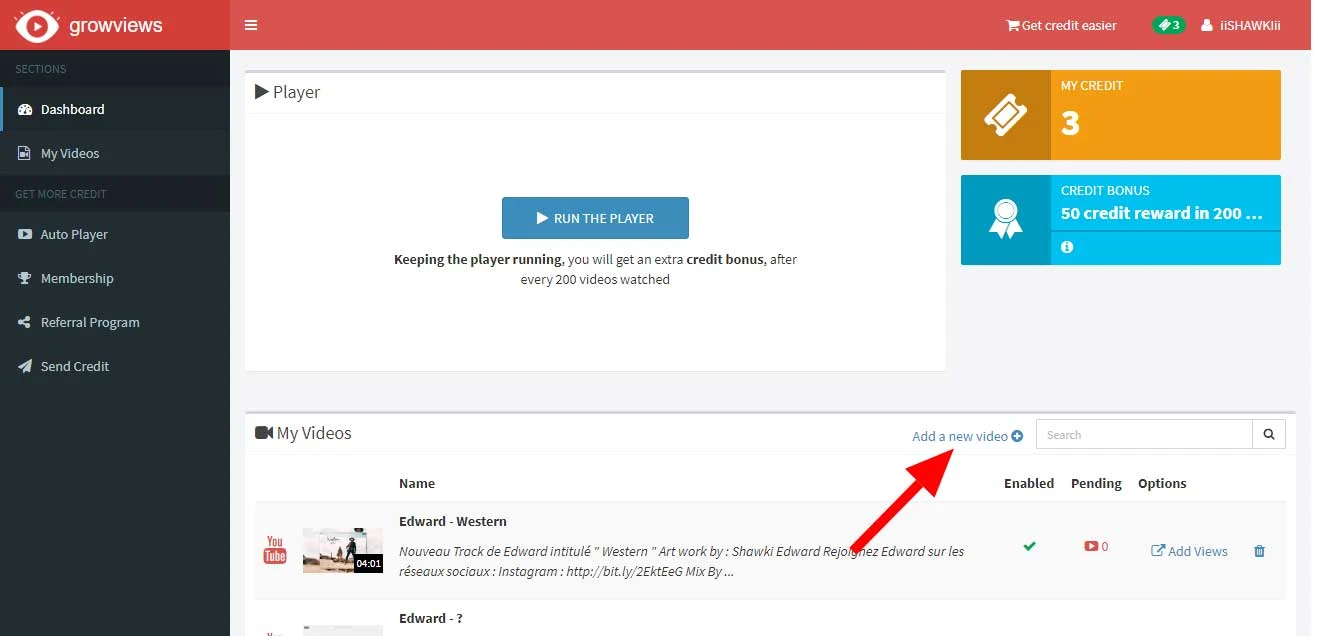Click the Edward - ? video title
Image resolution: width=1326 pixels, height=636 pixels.
point(431,618)
